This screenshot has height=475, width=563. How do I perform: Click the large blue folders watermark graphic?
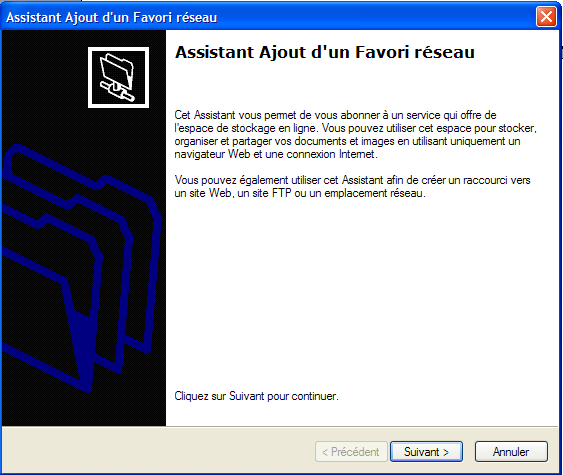(81, 267)
